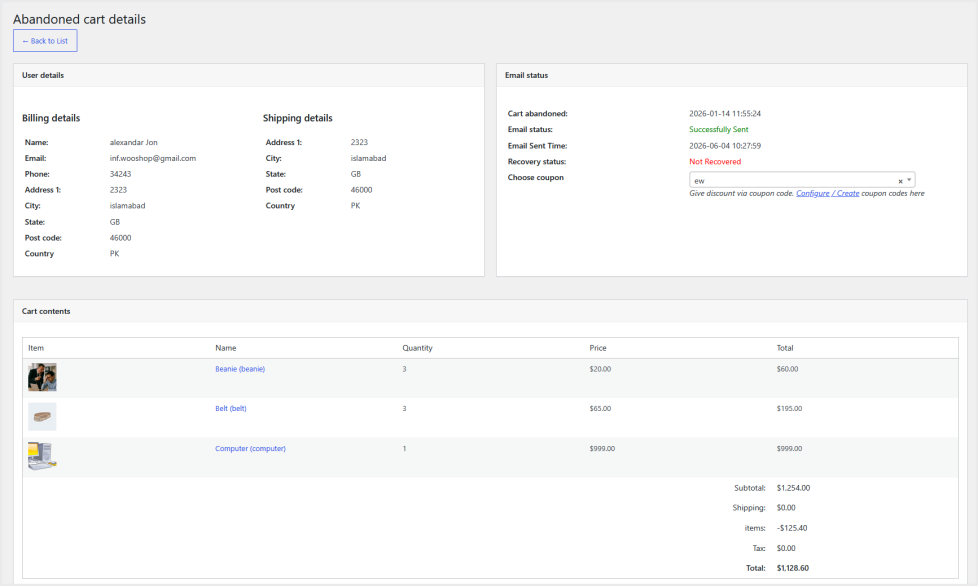Image resolution: width=978 pixels, height=586 pixels.
Task: Open the Configure / Create coupon link
Action: [x=828, y=194]
